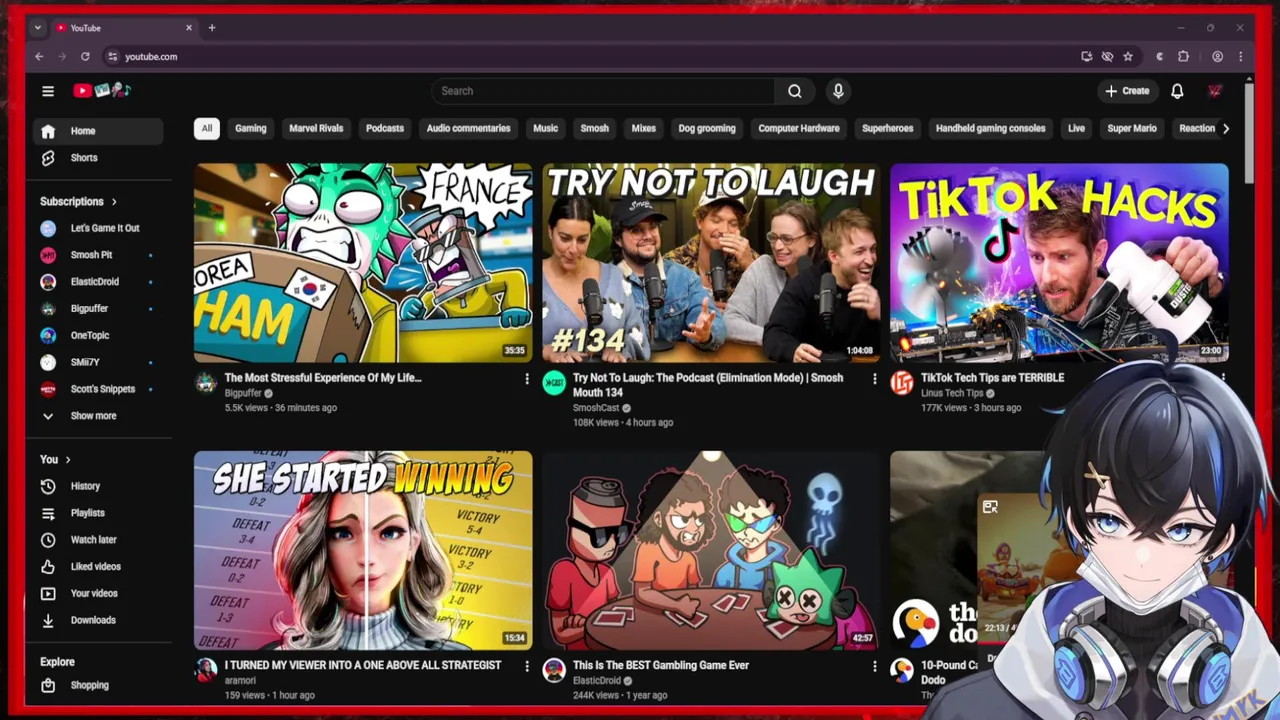Select the Podcasts chip
The height and width of the screenshot is (720, 1280).
tap(385, 128)
